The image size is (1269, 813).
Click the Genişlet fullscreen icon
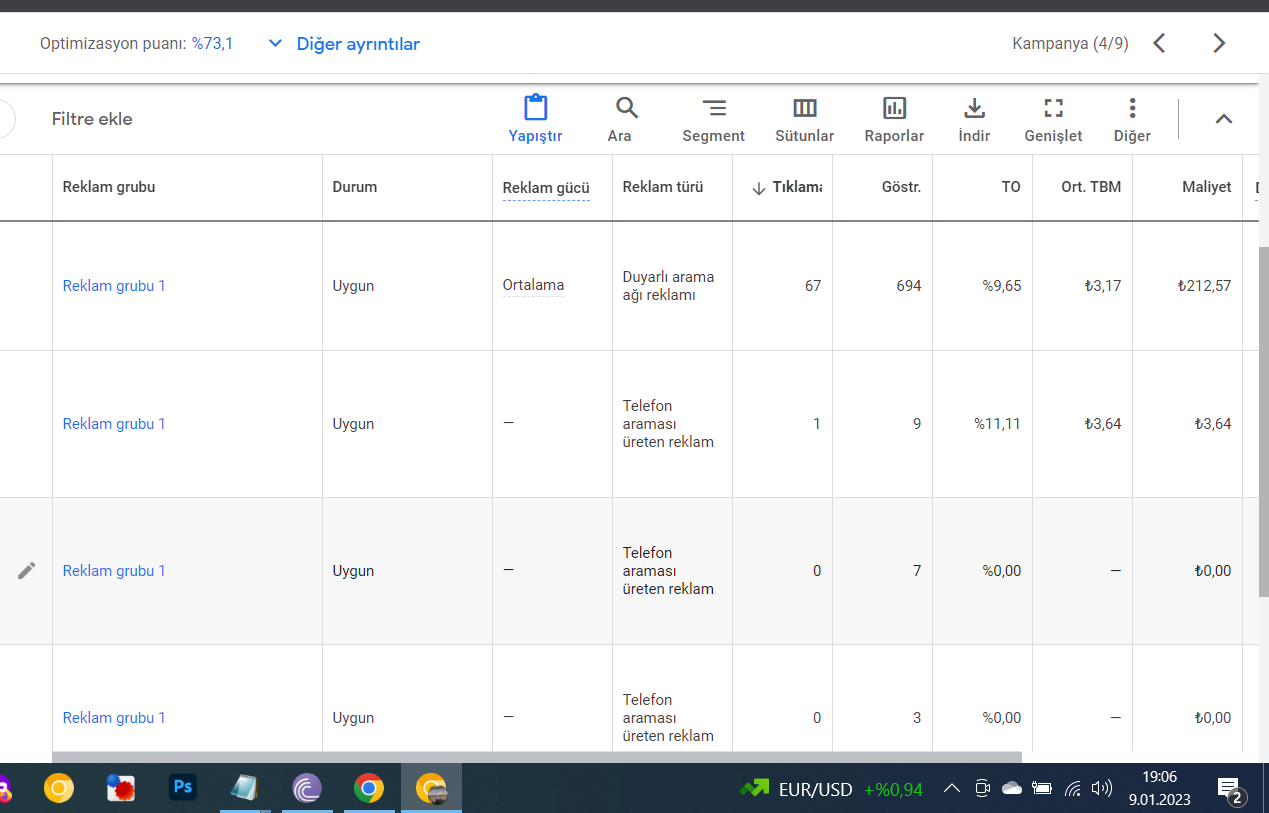click(1053, 108)
